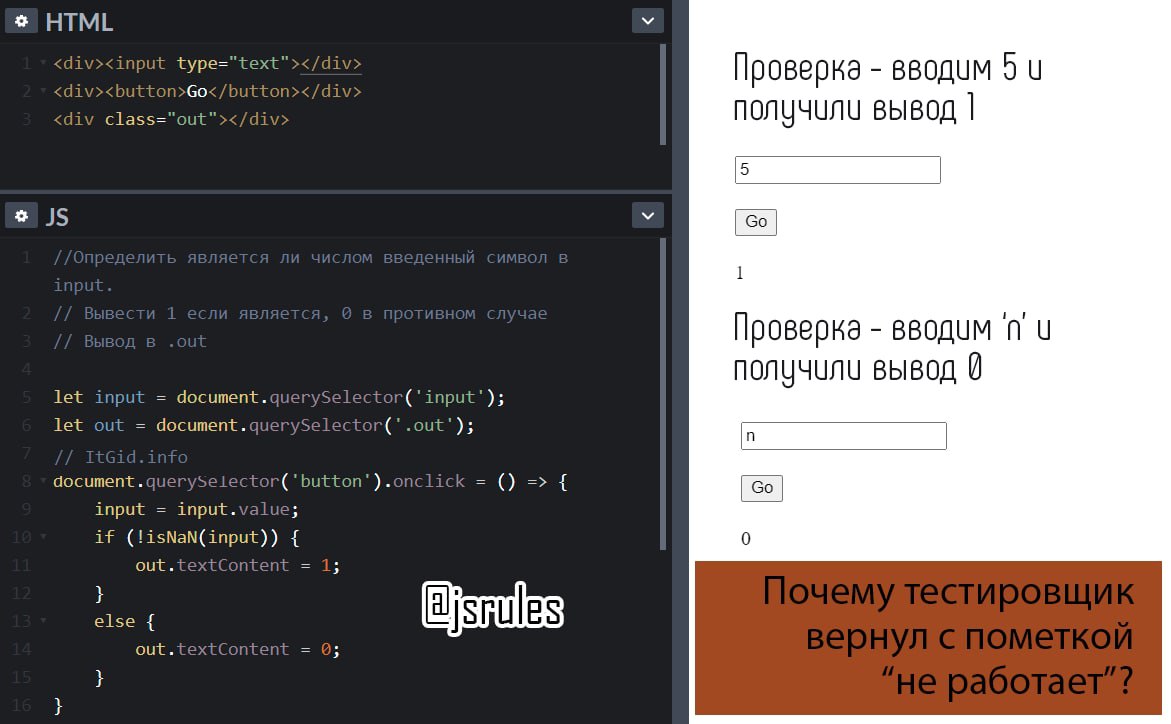The width and height of the screenshot is (1171, 724).
Task: Open the HTML panel settings gear
Action: tap(22, 21)
